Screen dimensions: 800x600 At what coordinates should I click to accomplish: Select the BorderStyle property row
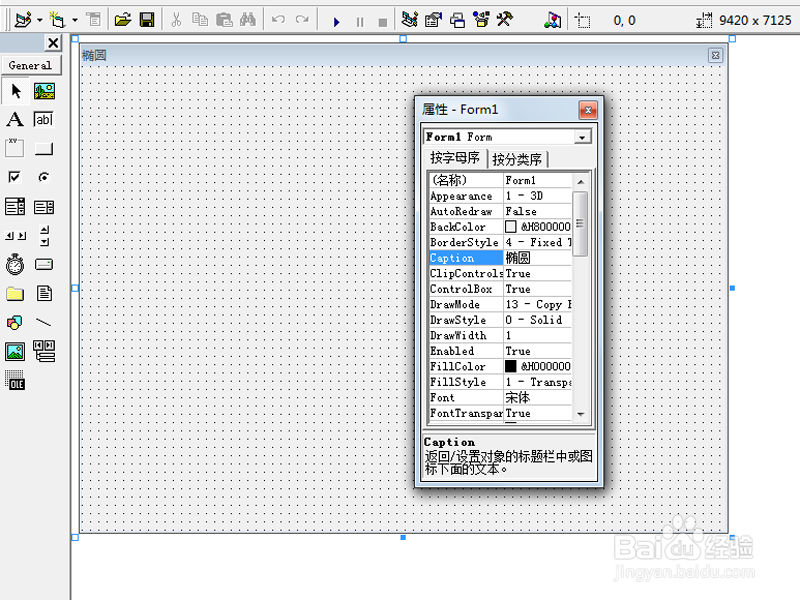pyautogui.click(x=501, y=242)
